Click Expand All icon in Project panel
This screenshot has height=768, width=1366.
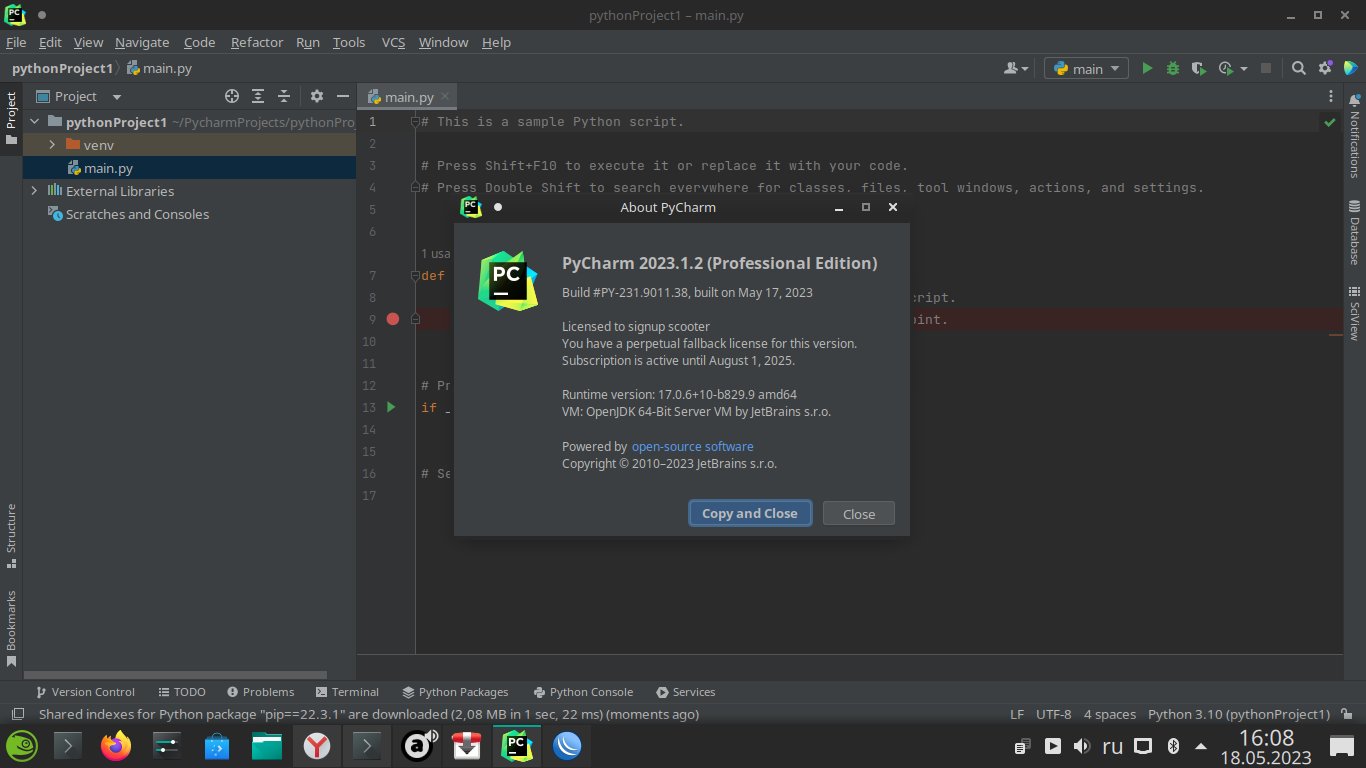(258, 96)
